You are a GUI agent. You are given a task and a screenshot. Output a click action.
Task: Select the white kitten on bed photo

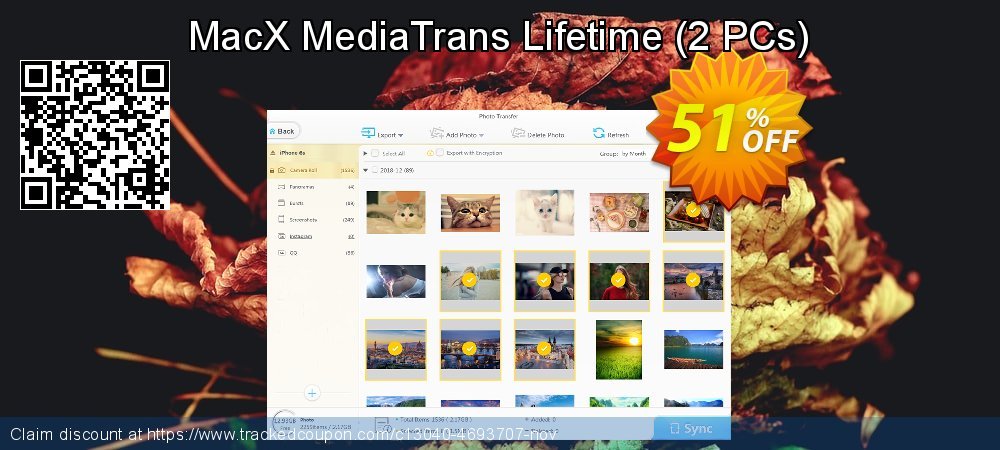[395, 212]
